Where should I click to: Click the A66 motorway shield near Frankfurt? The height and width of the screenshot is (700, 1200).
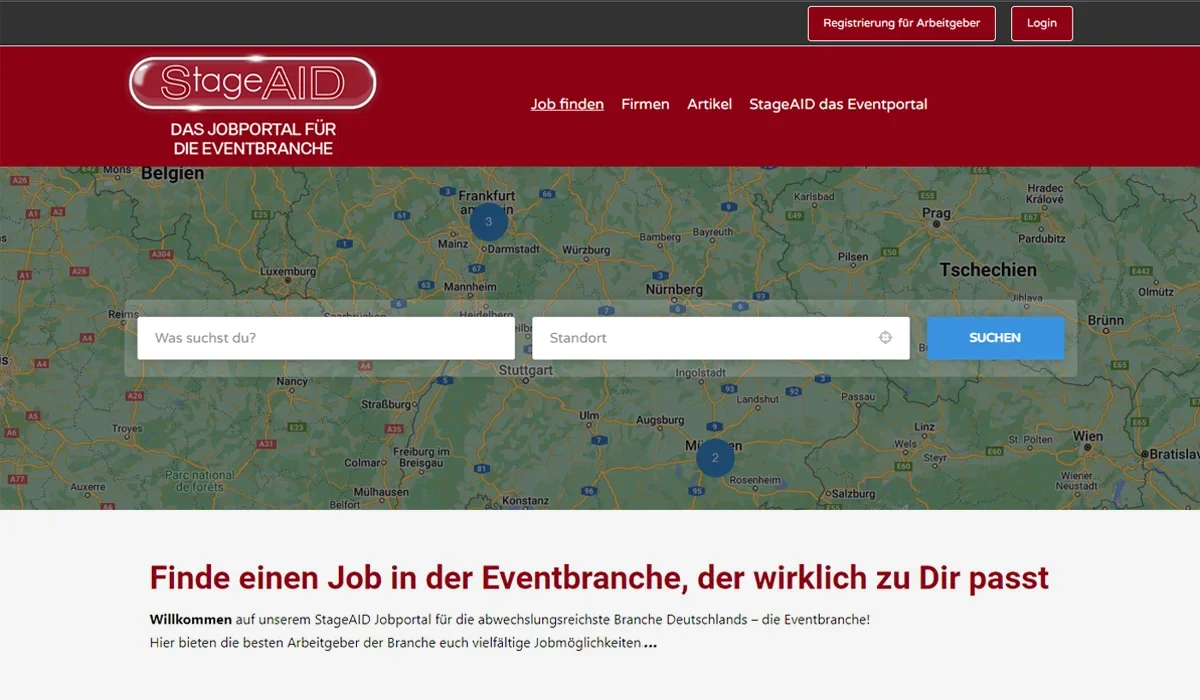[x=547, y=194]
